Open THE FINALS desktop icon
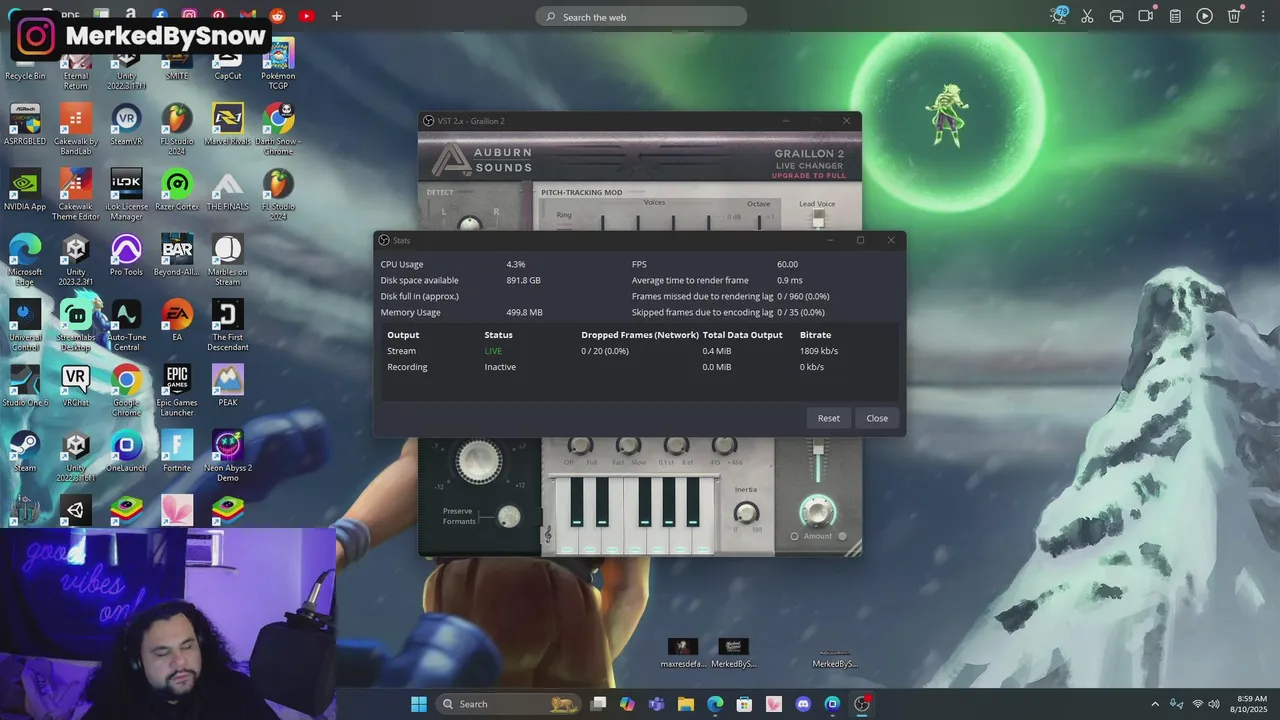This screenshot has height=720, width=1280. [228, 190]
